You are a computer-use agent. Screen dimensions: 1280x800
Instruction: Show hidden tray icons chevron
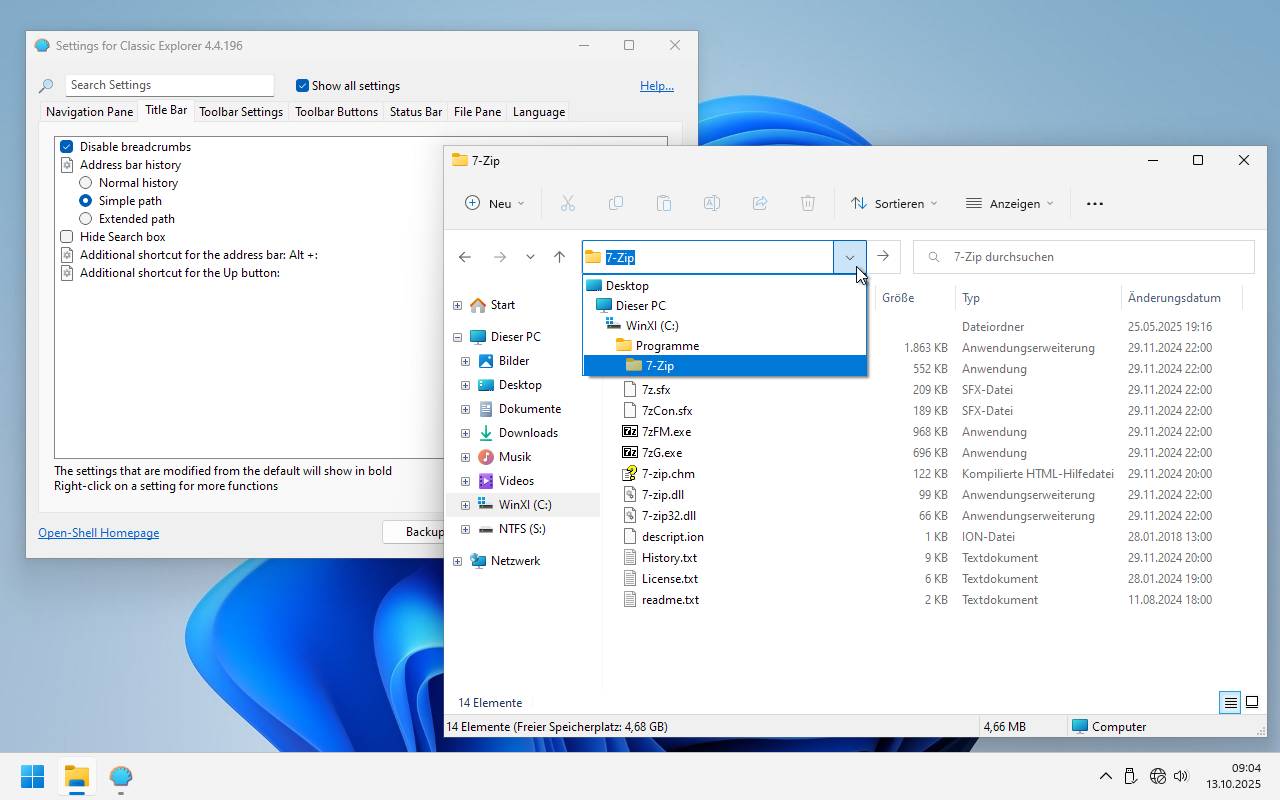(x=1105, y=776)
